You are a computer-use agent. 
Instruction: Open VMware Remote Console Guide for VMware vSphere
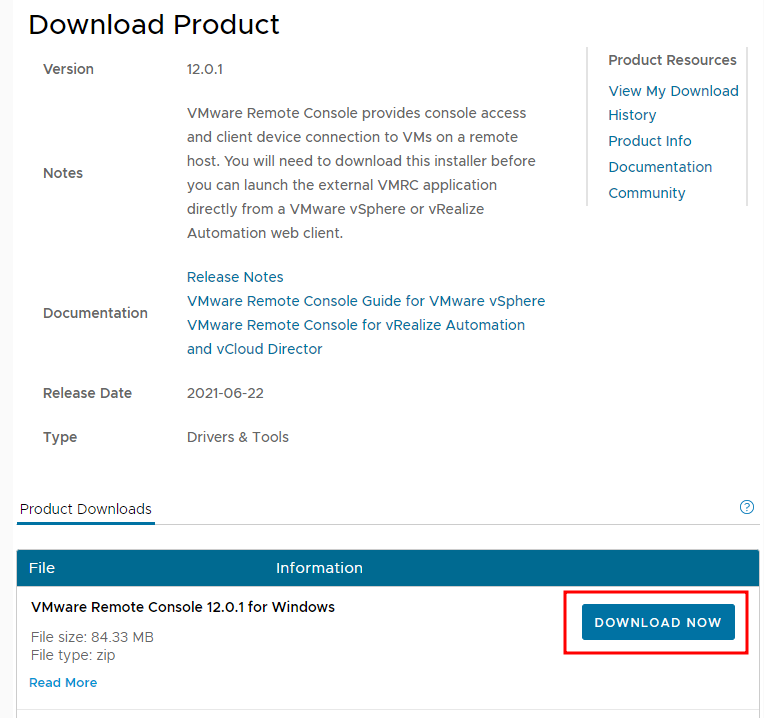pos(366,301)
